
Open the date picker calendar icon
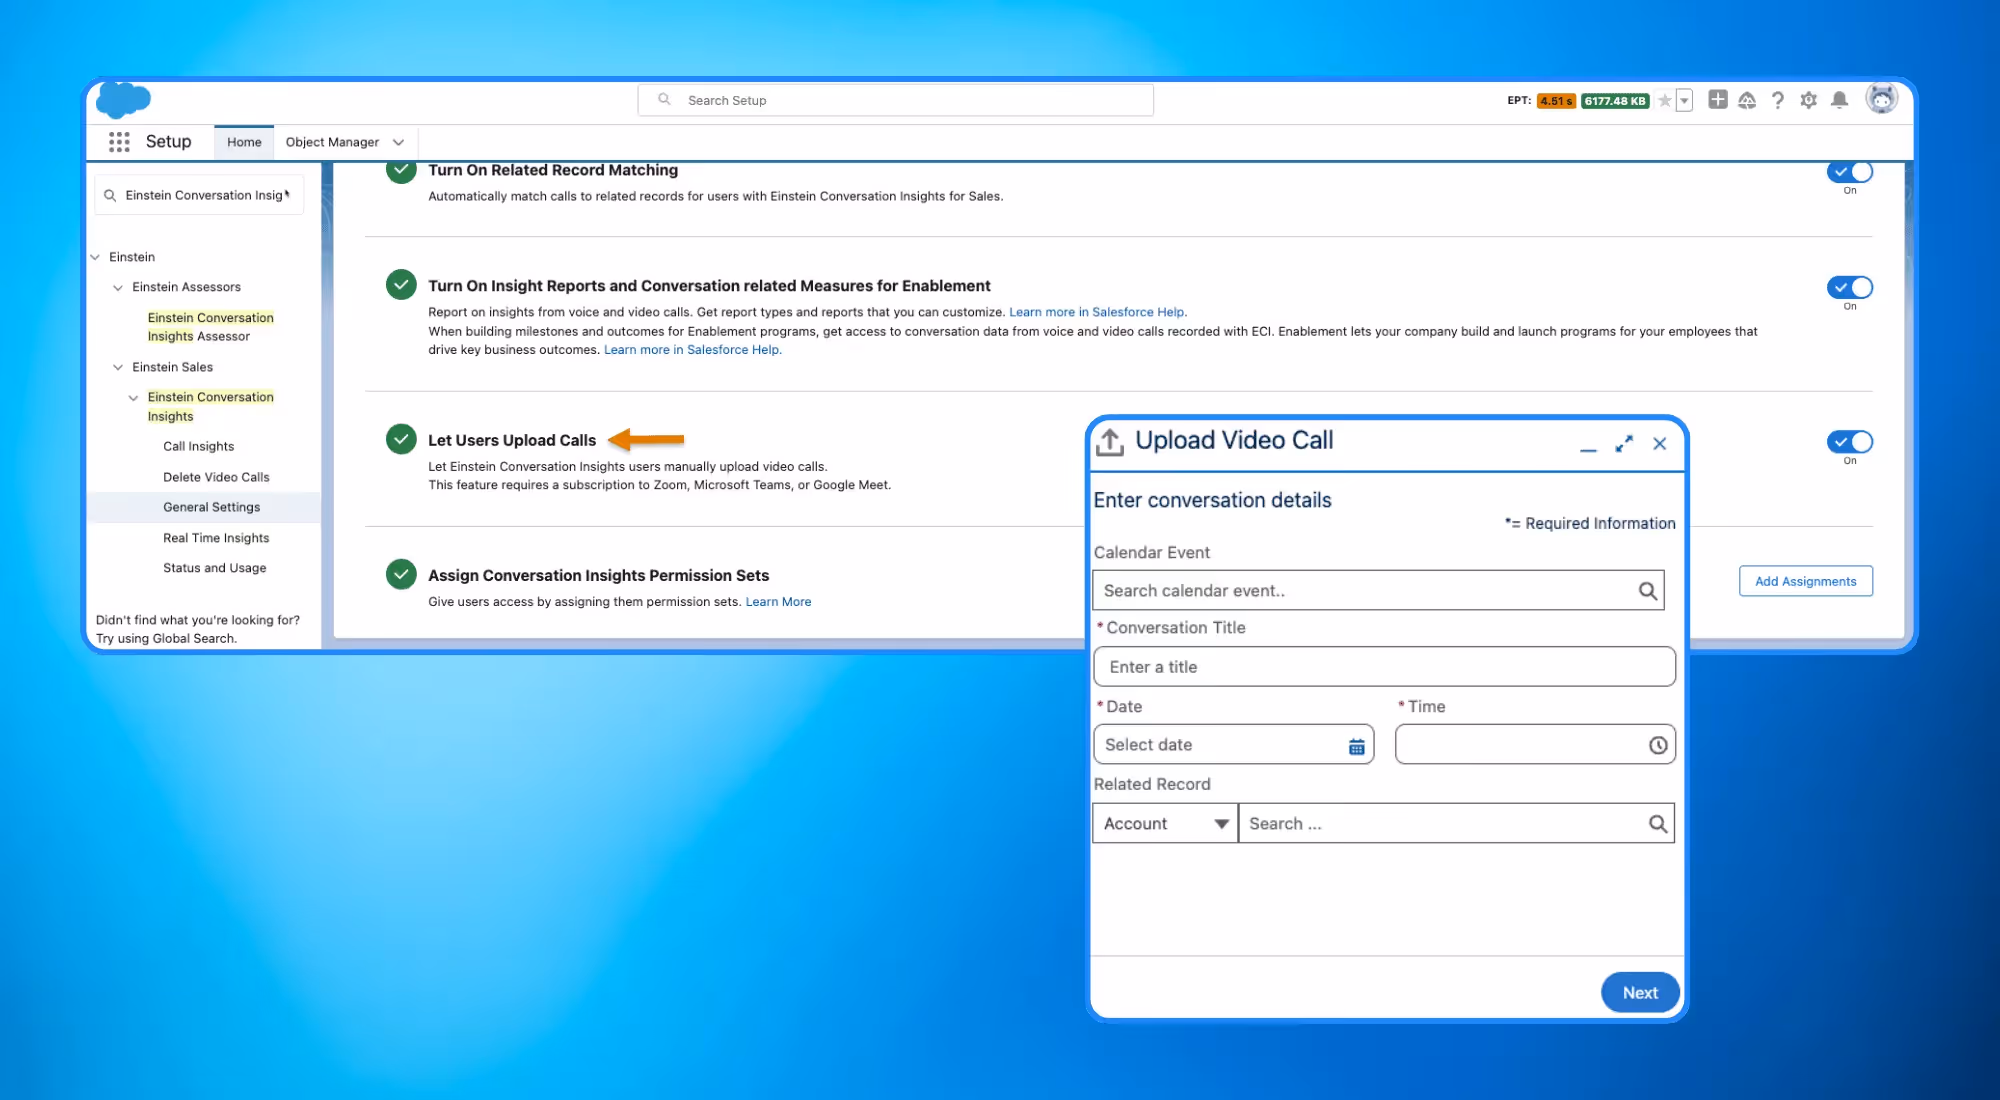pyautogui.click(x=1356, y=746)
